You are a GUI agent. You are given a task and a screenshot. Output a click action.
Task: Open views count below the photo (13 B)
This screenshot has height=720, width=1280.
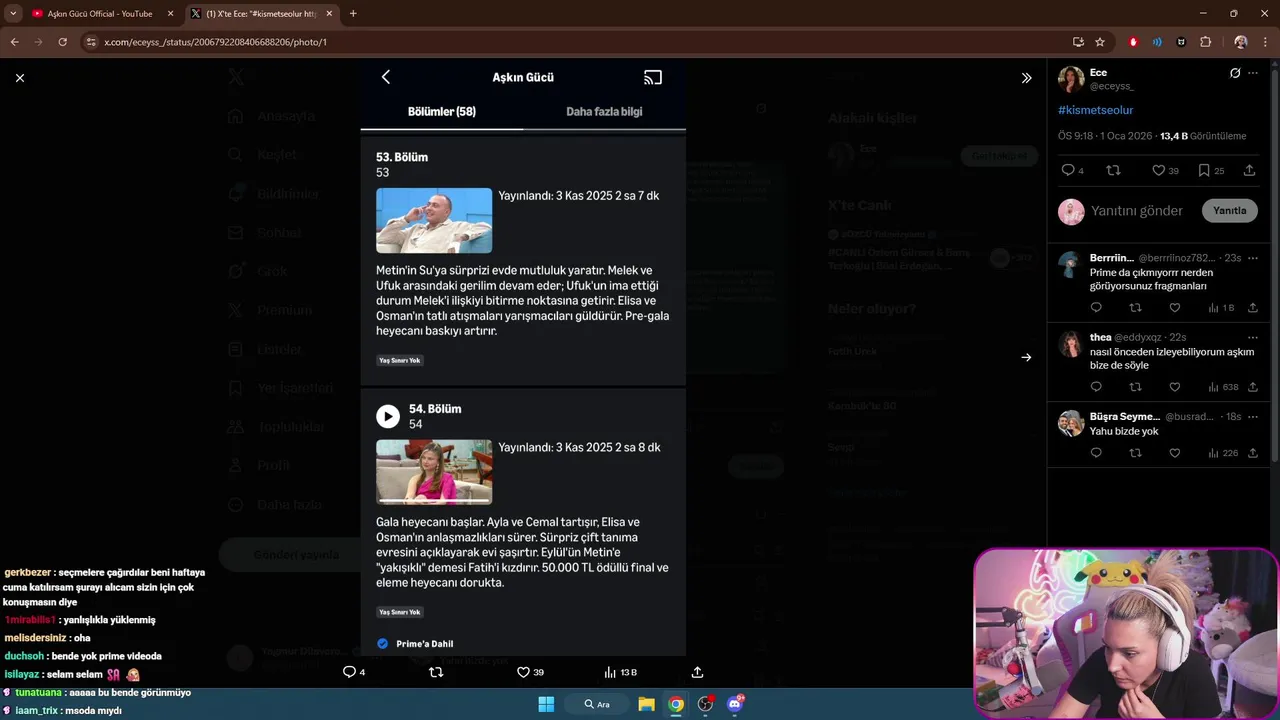pyautogui.click(x=620, y=672)
